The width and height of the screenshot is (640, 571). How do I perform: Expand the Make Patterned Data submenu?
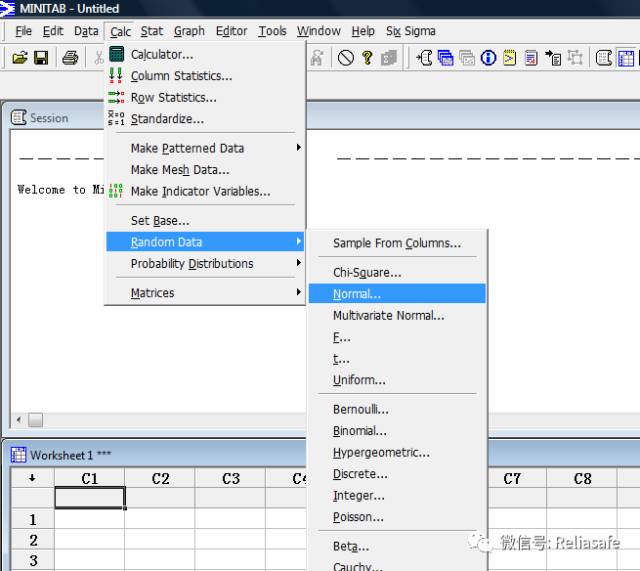click(206, 148)
